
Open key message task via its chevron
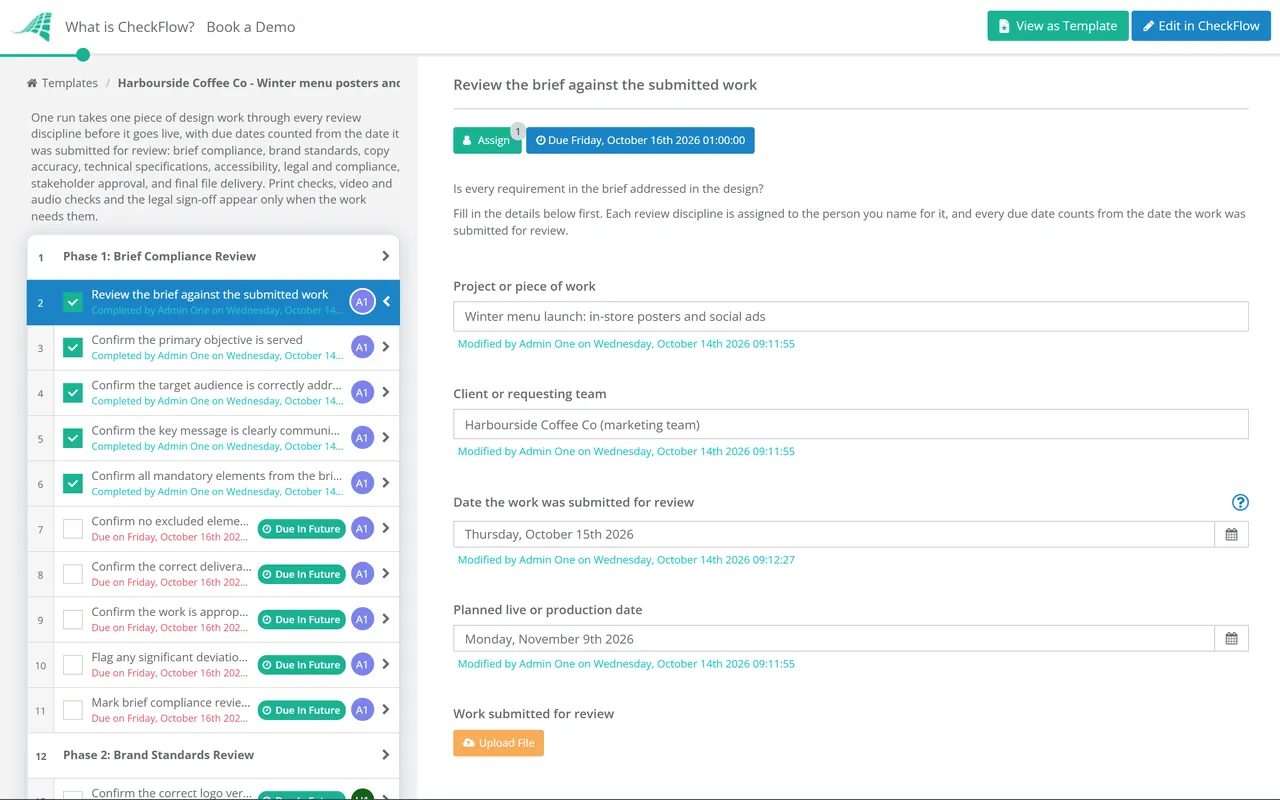point(386,437)
